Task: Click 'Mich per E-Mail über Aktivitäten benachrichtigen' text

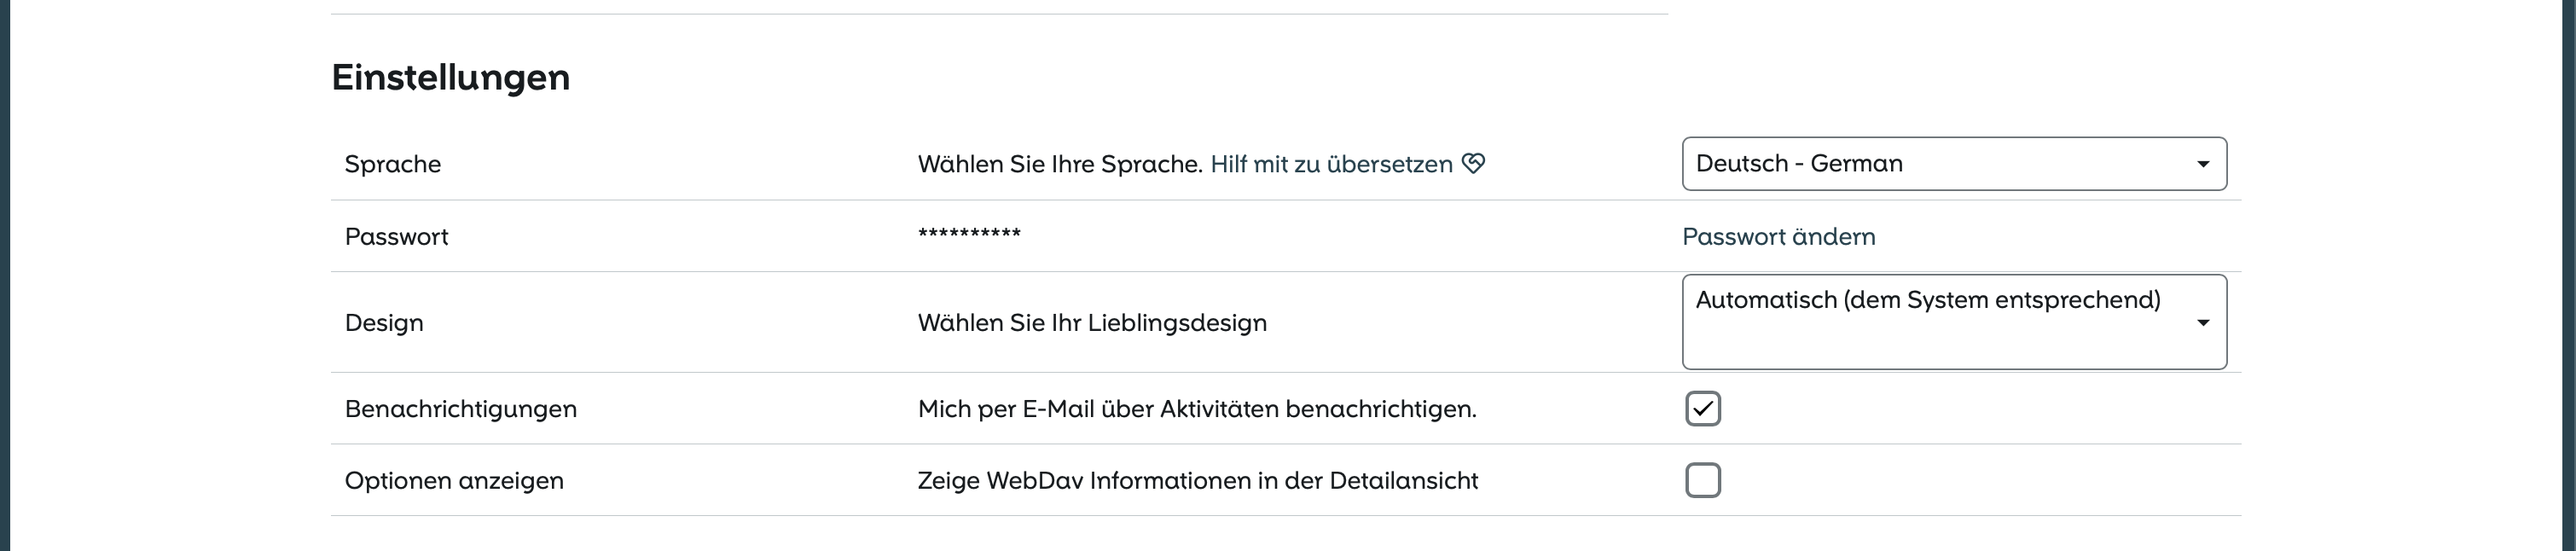Action: (x=1196, y=409)
